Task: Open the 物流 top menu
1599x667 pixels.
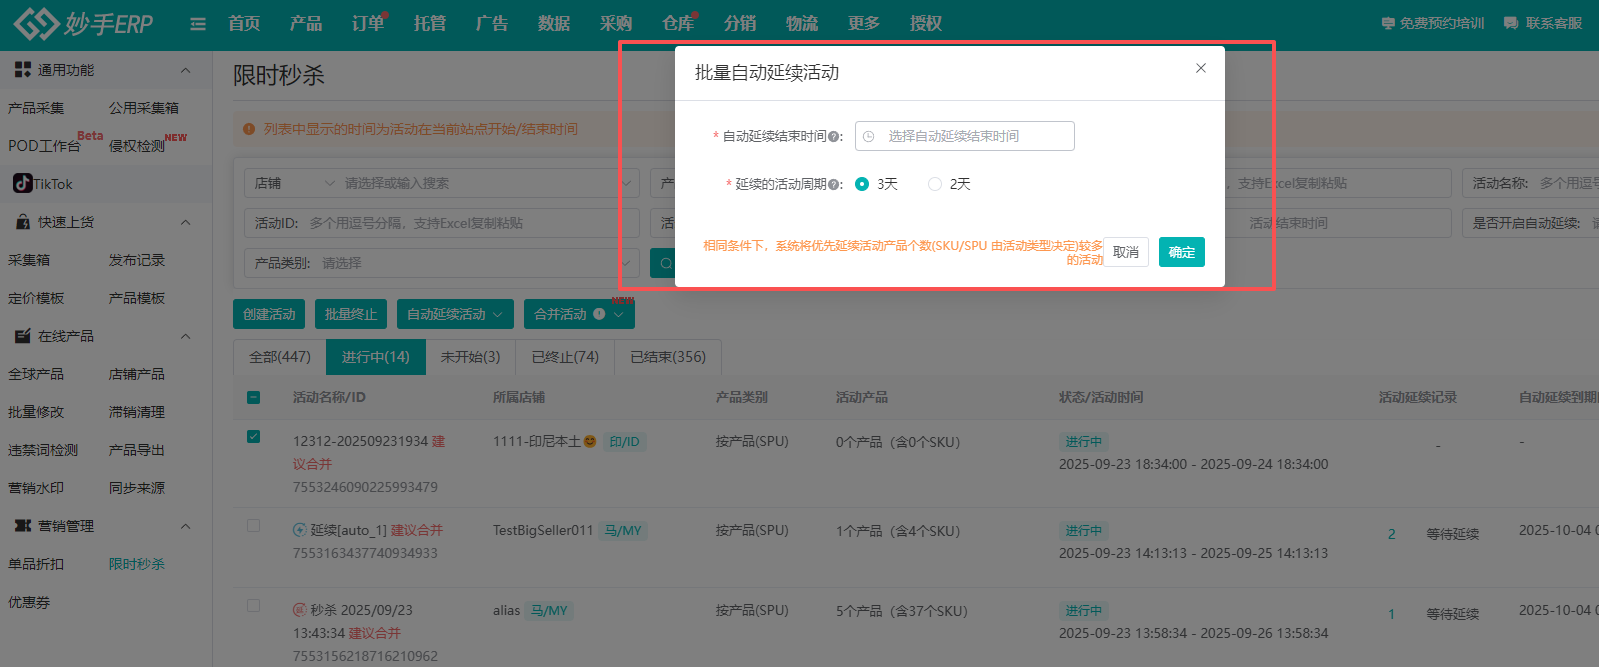Action: click(x=802, y=23)
